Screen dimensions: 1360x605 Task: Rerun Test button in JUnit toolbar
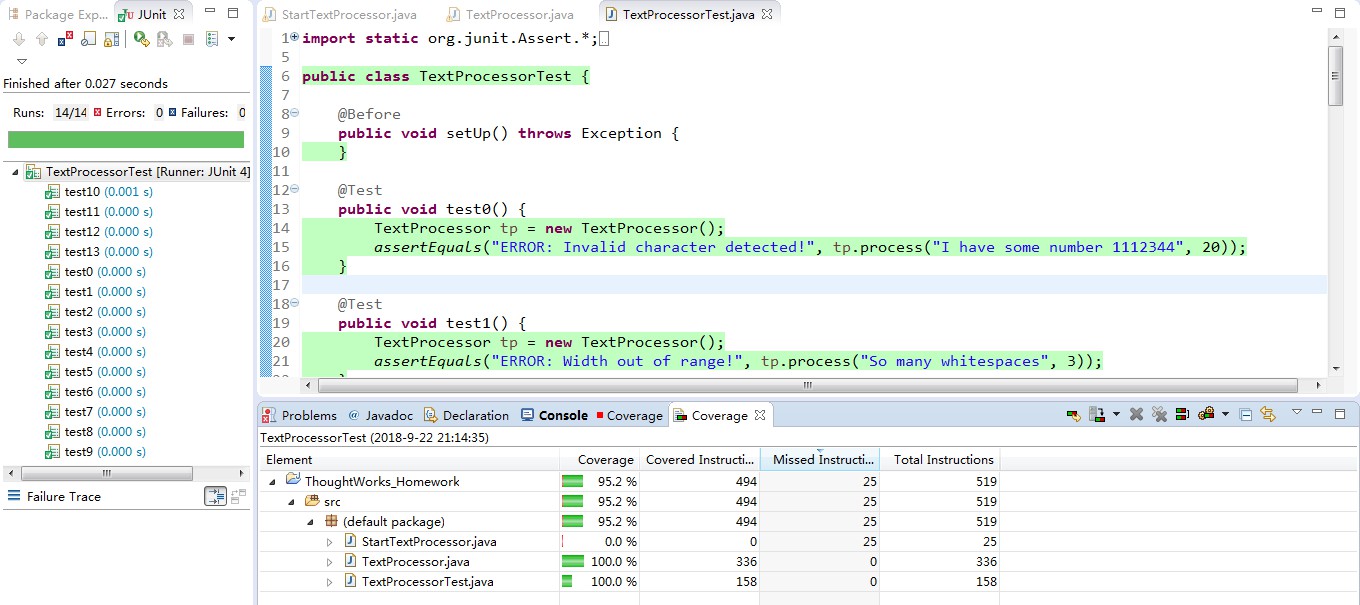(x=142, y=39)
